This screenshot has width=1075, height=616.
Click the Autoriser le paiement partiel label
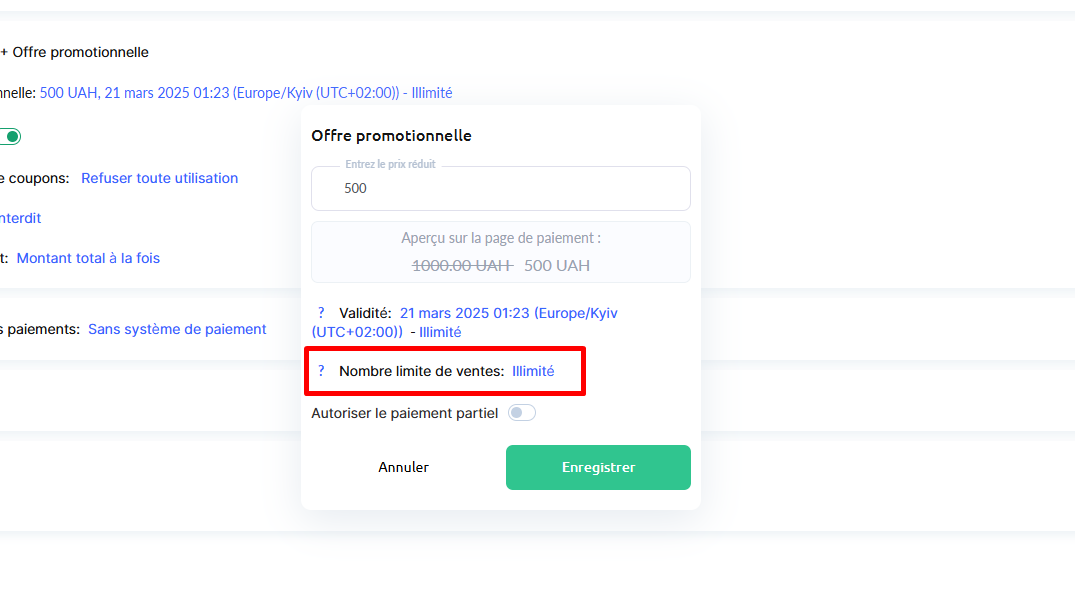[x=404, y=413]
